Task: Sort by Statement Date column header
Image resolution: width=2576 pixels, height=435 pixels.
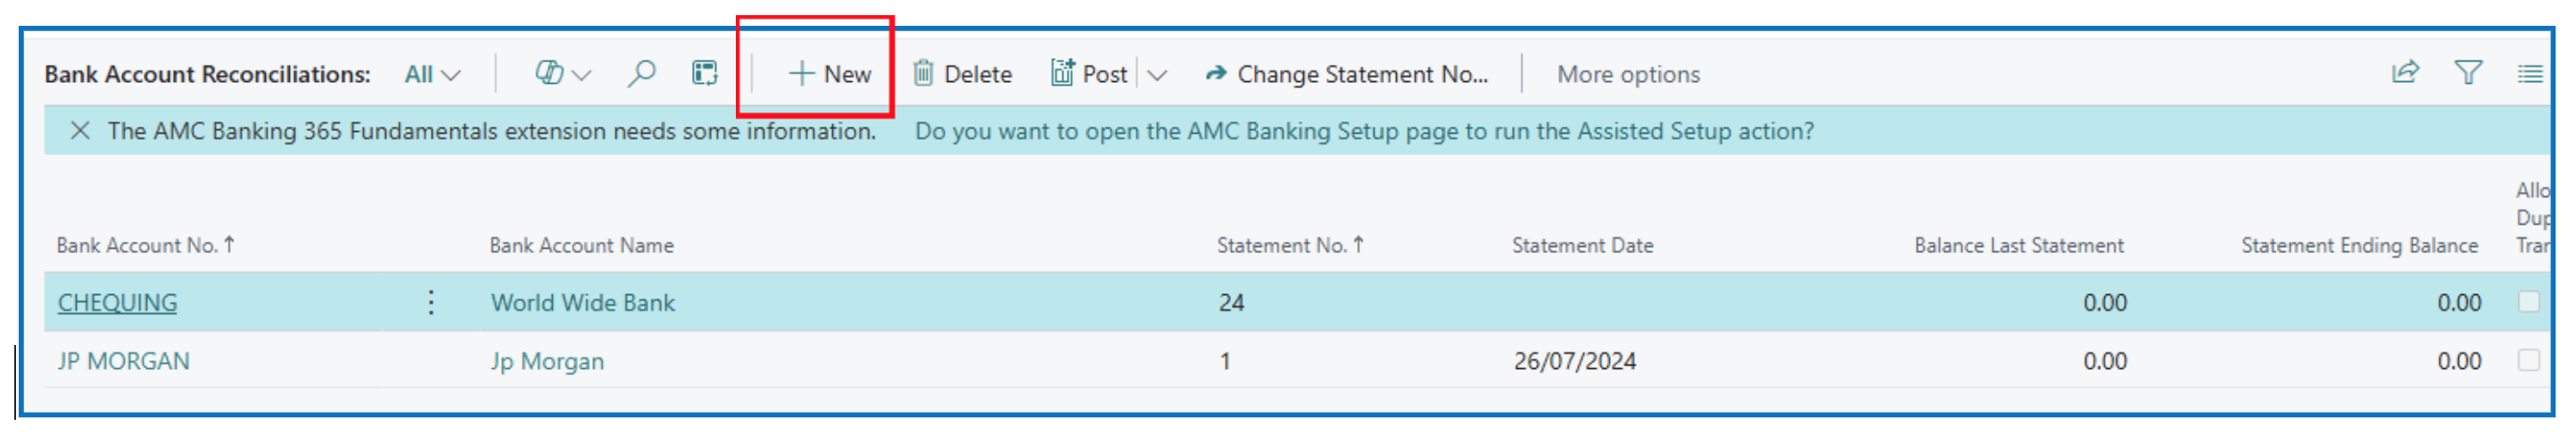Action: [1582, 245]
